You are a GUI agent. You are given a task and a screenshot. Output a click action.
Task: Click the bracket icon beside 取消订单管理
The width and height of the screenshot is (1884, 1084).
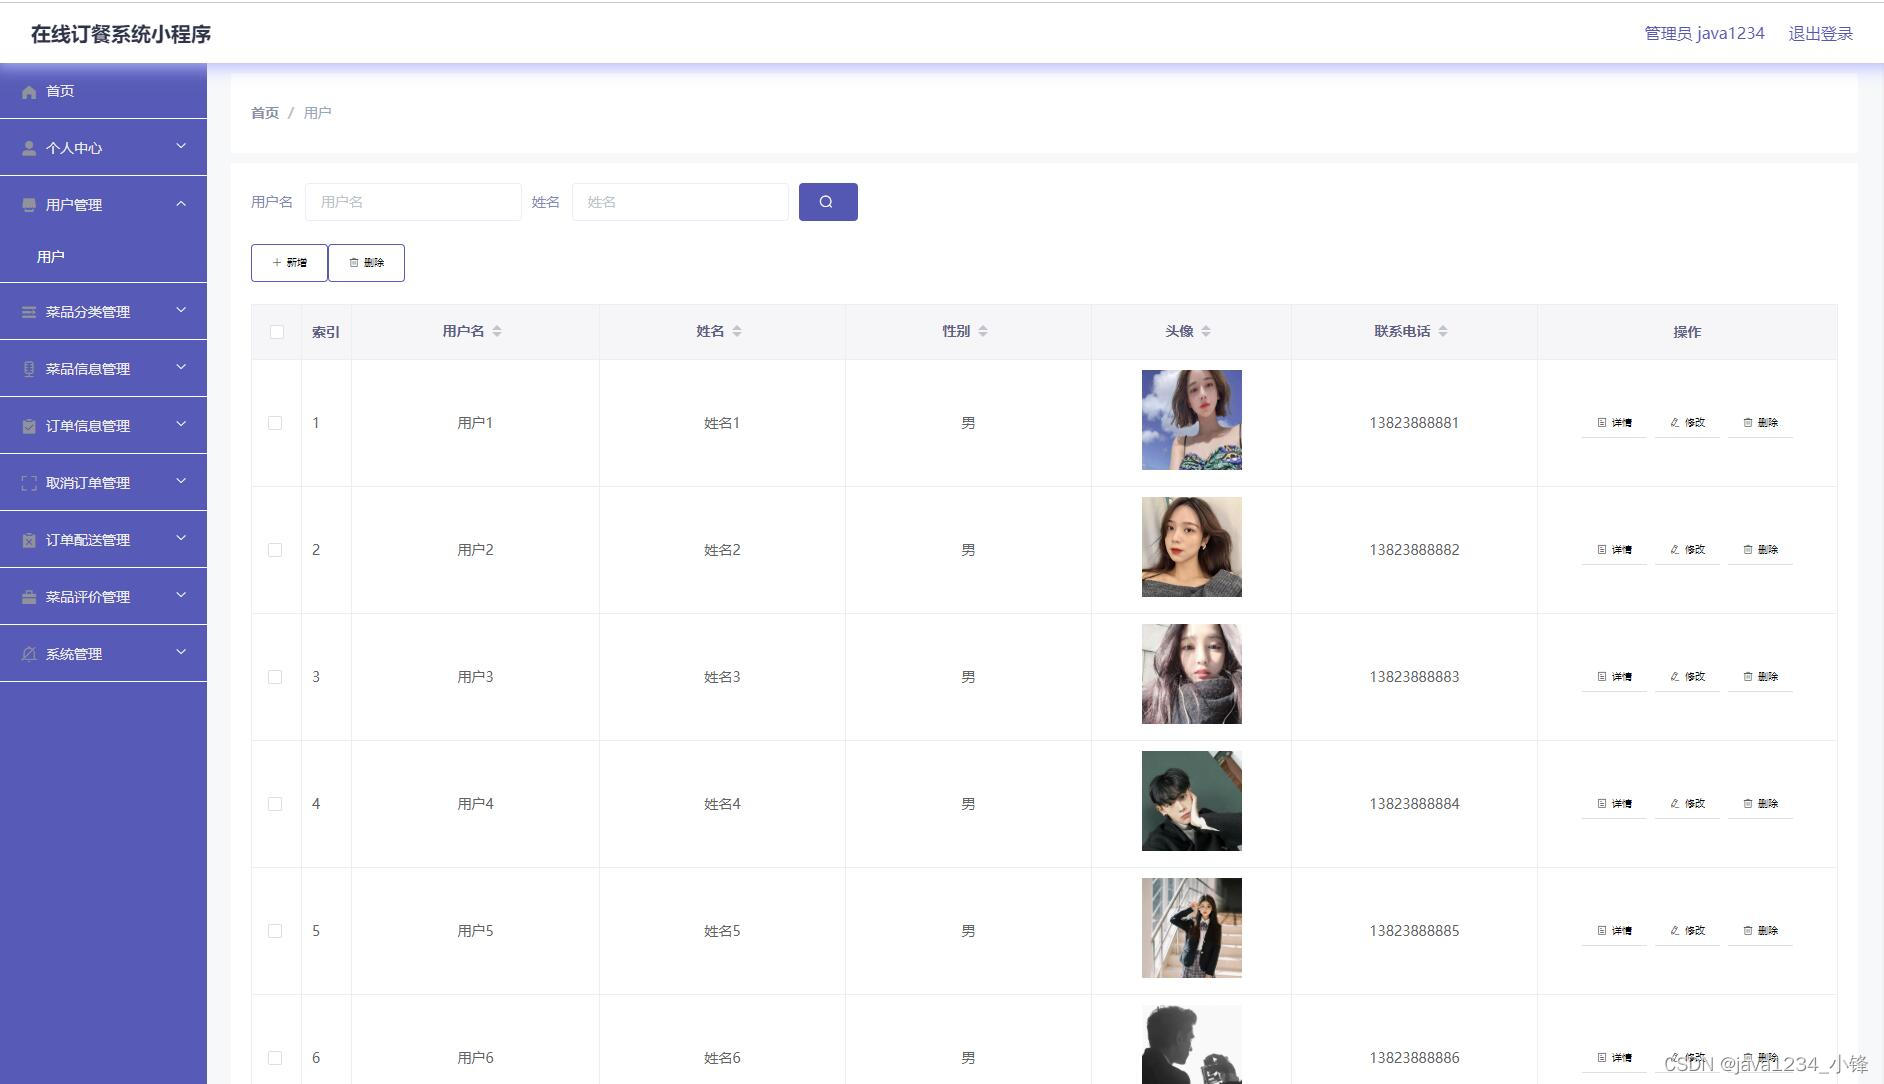pyautogui.click(x=29, y=483)
